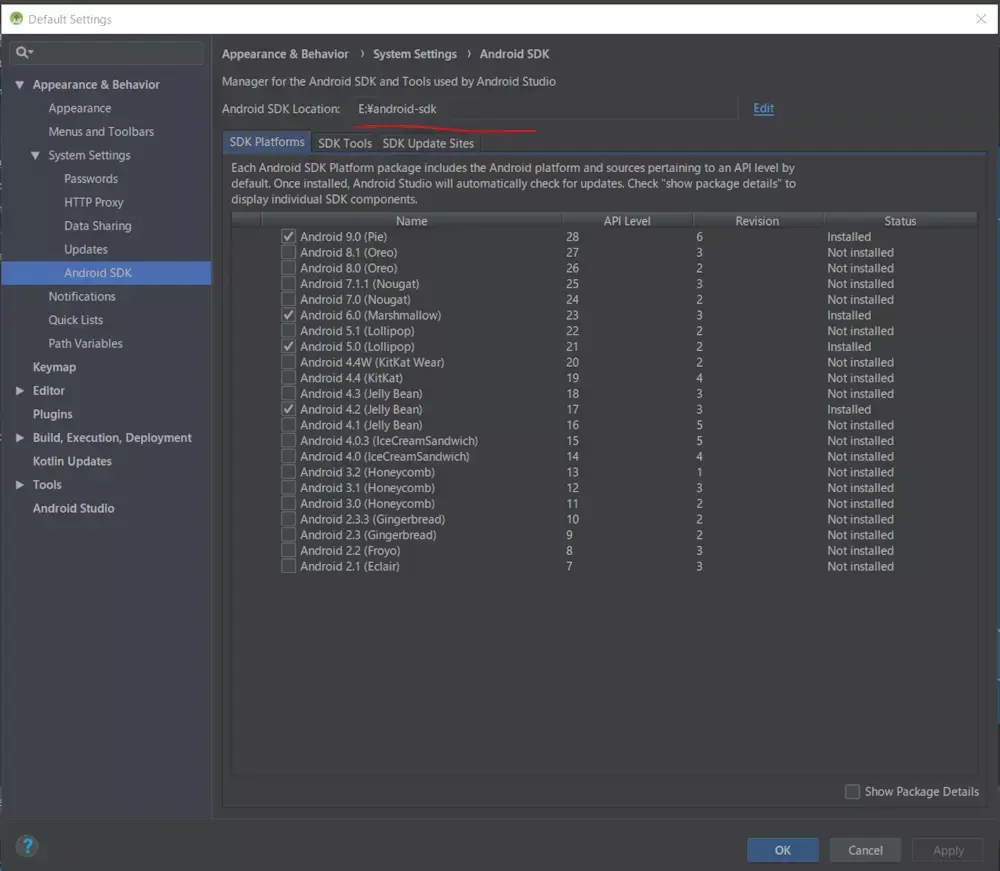Expand the Editor section arrow

pyautogui.click(x=20, y=390)
